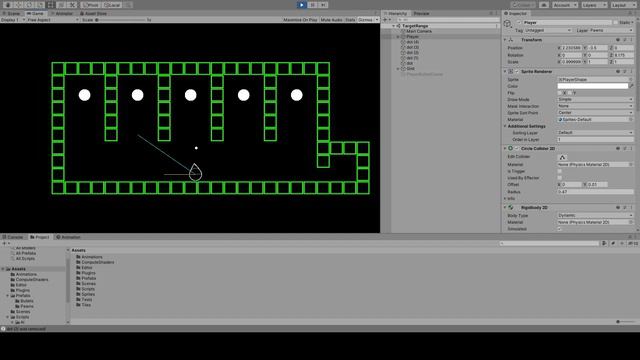The image size is (640, 360).
Task: Switch to the Scene tab
Action: click(x=11, y=13)
